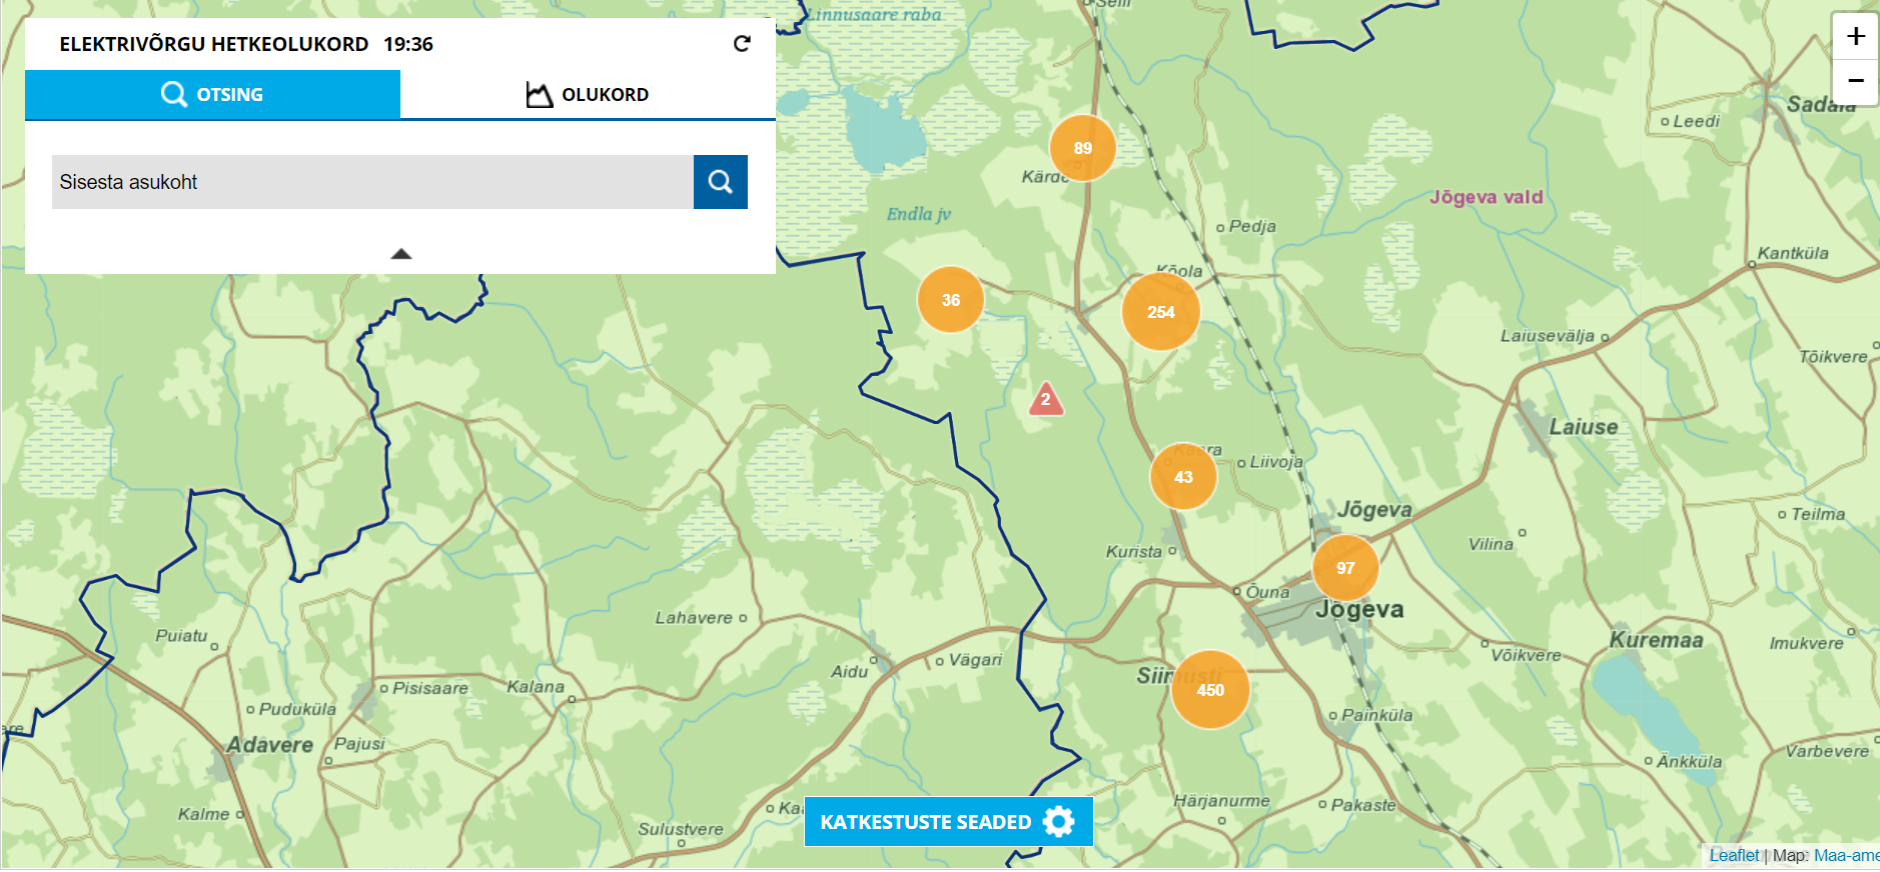Viewport: 1880px width, 872px height.
Task: Open KATKESTUSTE SEADED settings
Action: (925, 822)
